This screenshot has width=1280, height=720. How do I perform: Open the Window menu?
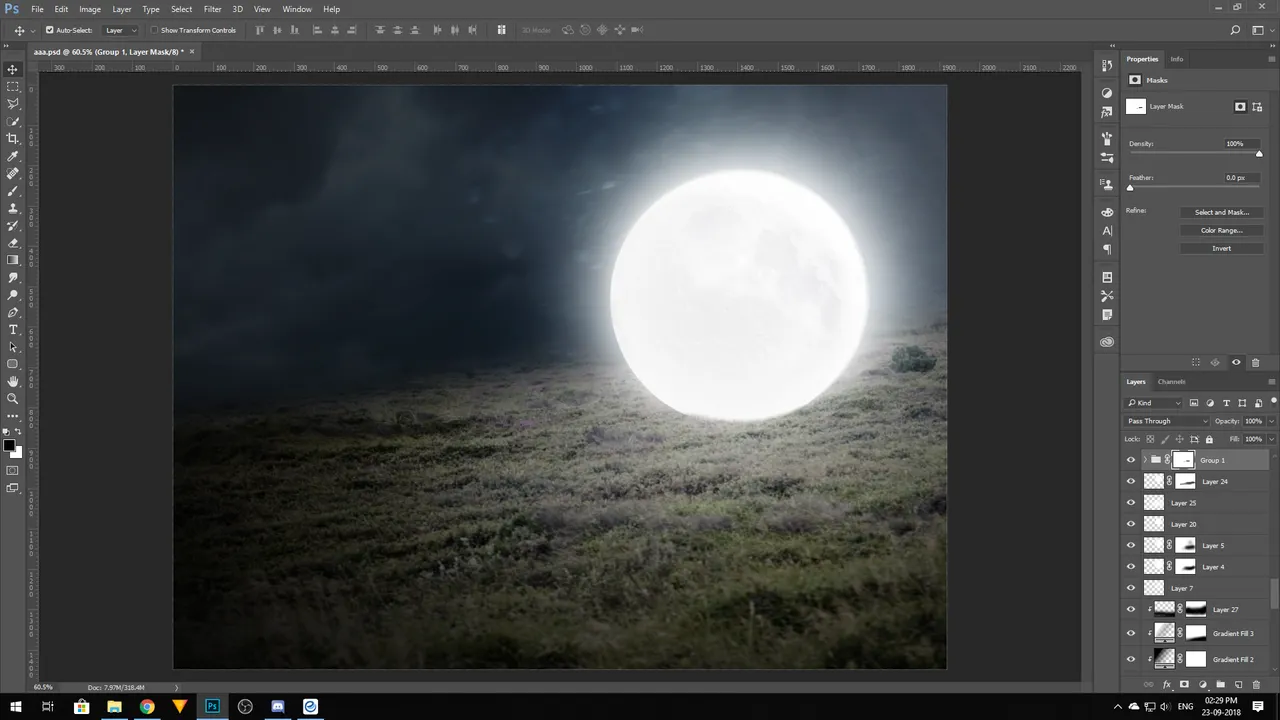coord(297,9)
